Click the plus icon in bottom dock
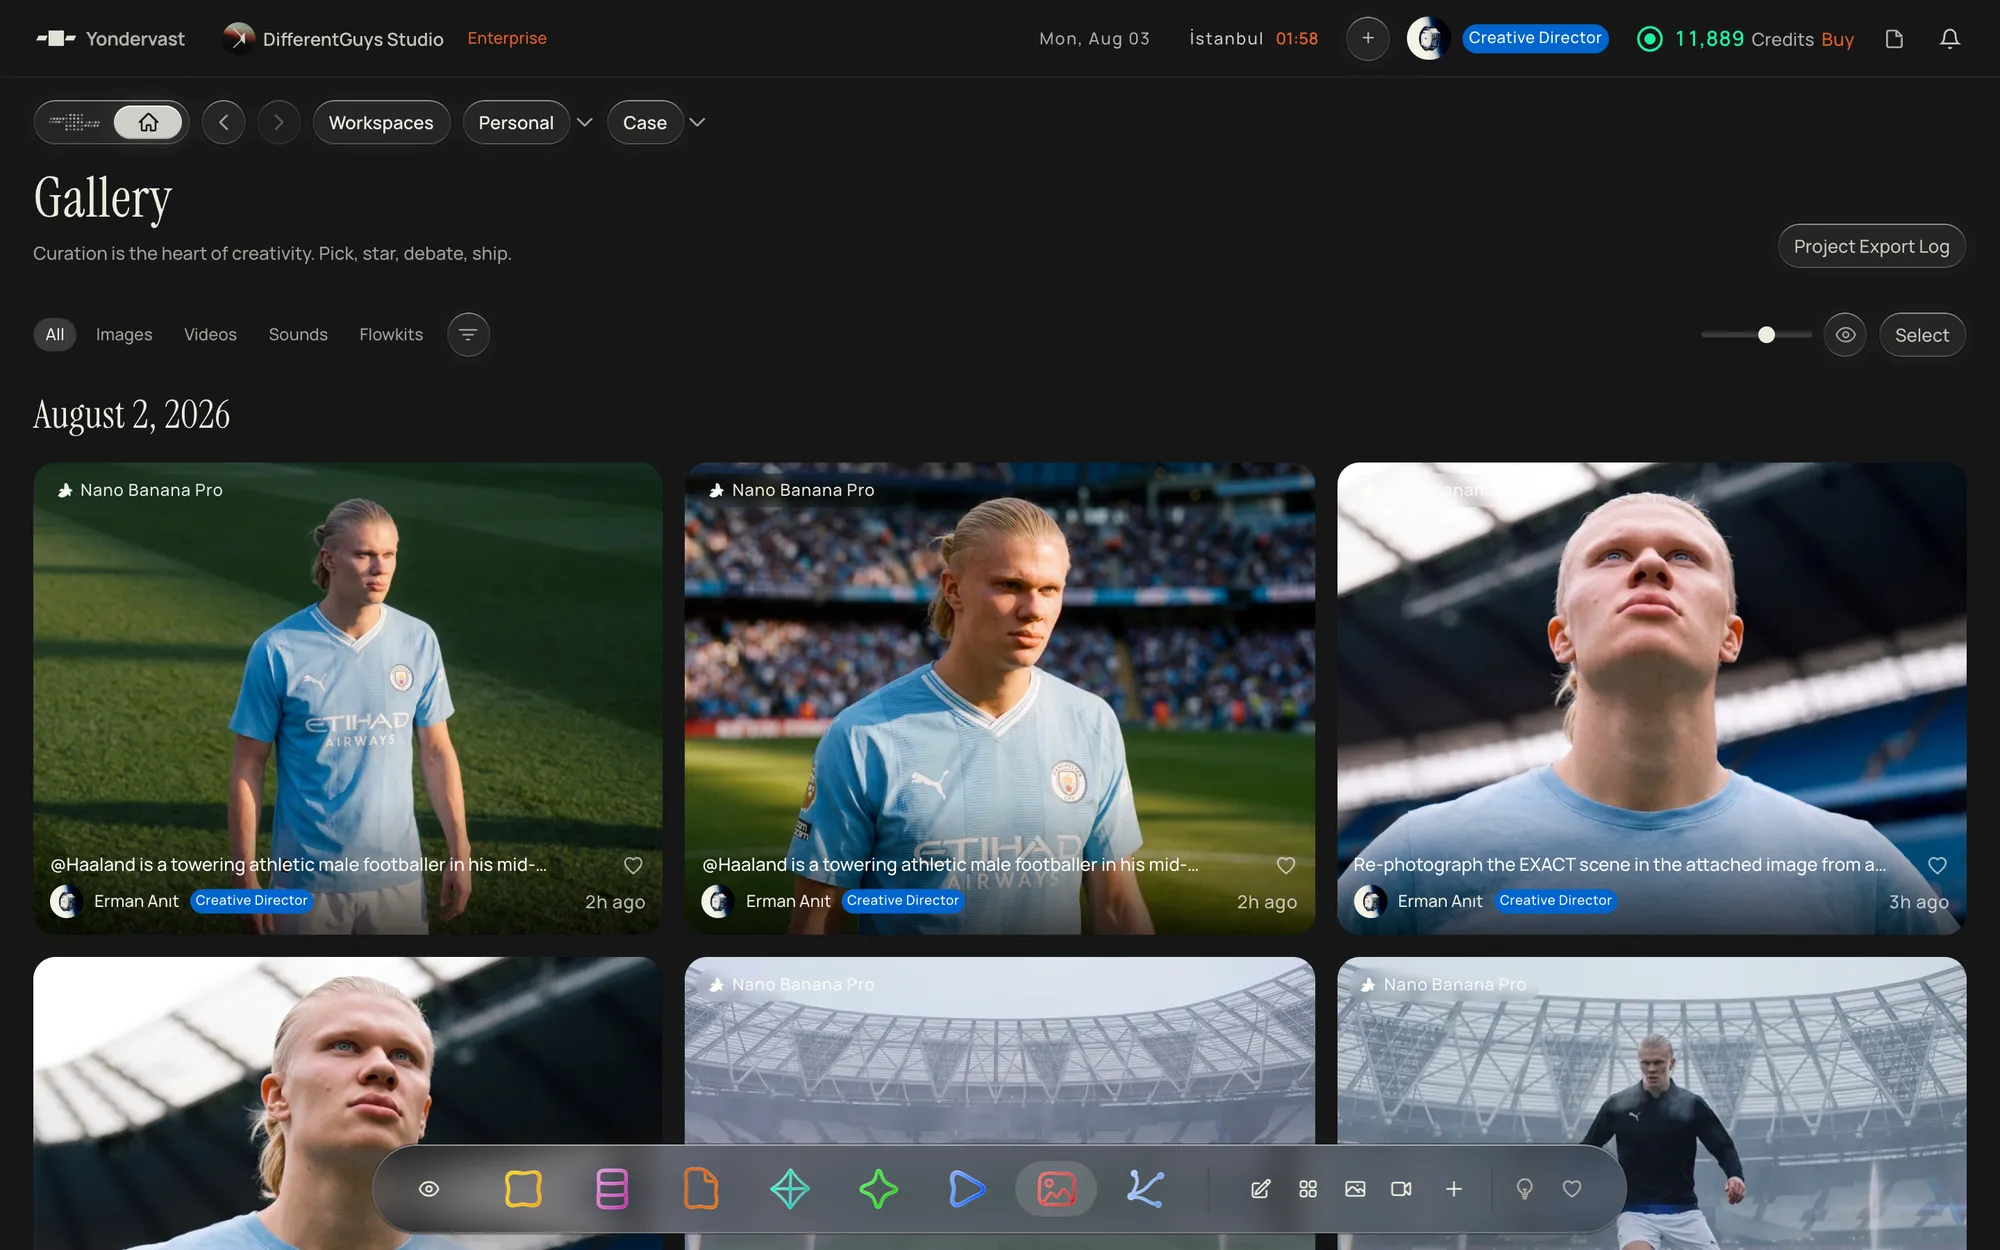Viewport: 2000px width, 1250px height. (1454, 1189)
